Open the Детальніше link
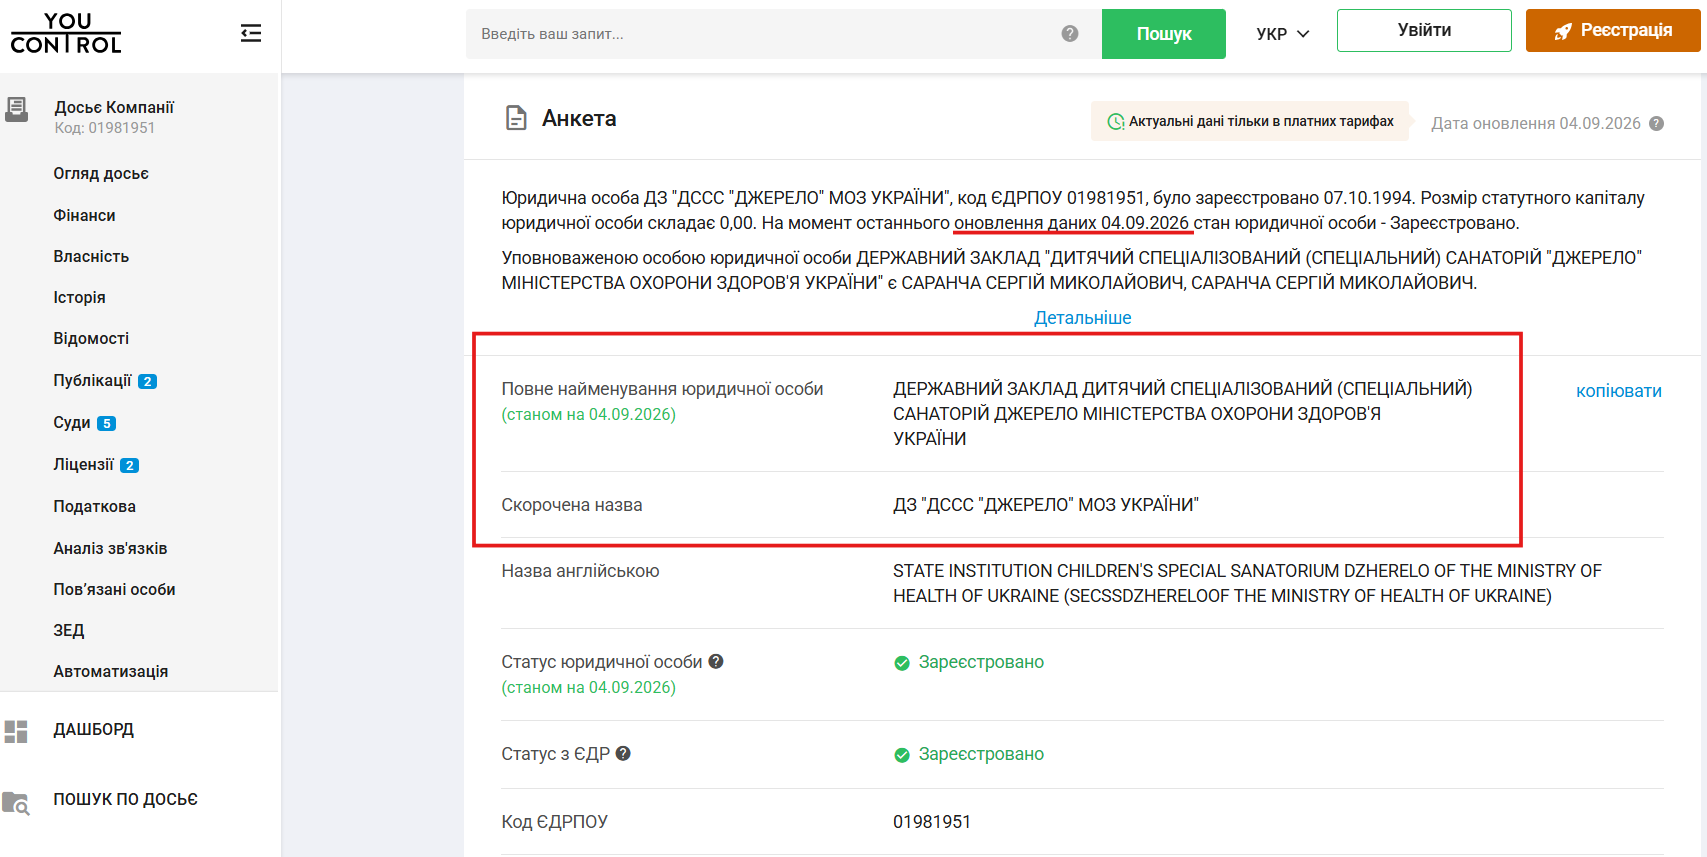 click(1083, 318)
